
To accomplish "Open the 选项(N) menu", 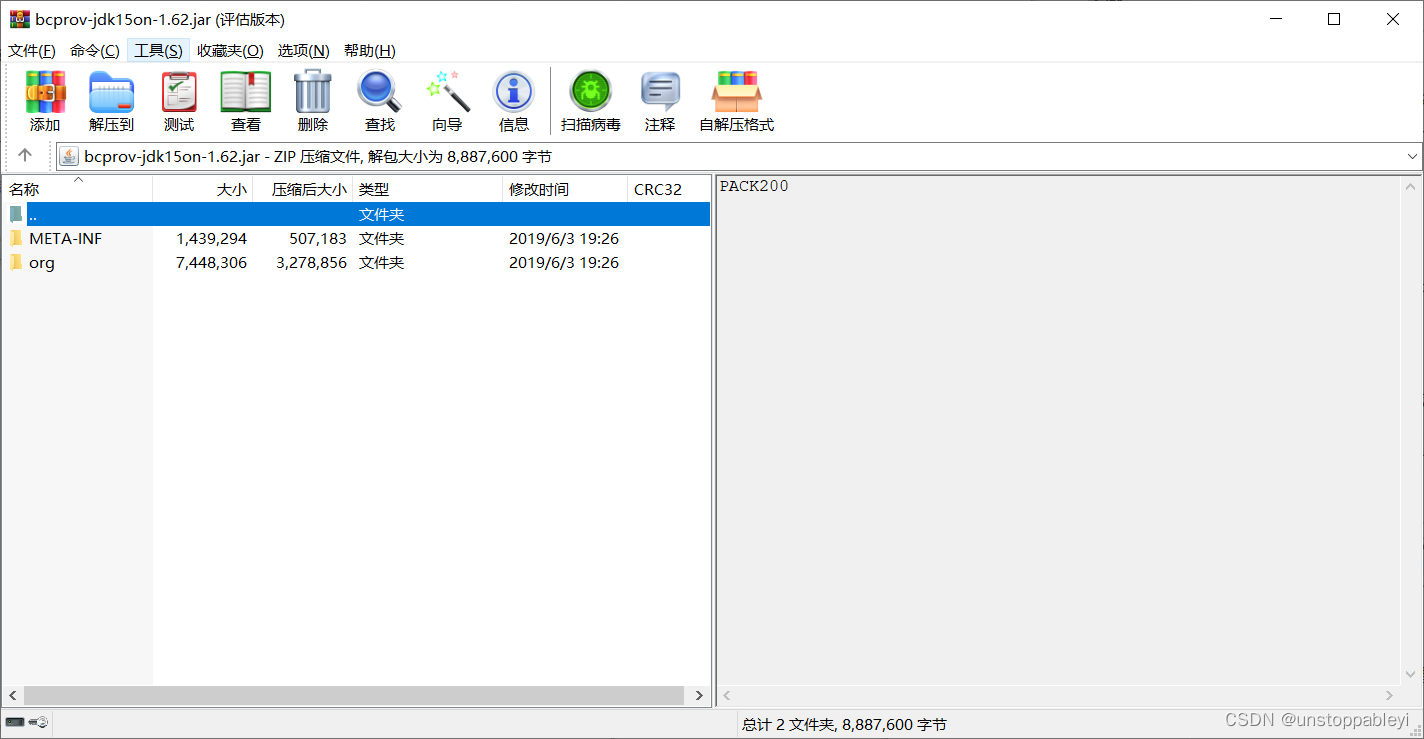I will 304,51.
